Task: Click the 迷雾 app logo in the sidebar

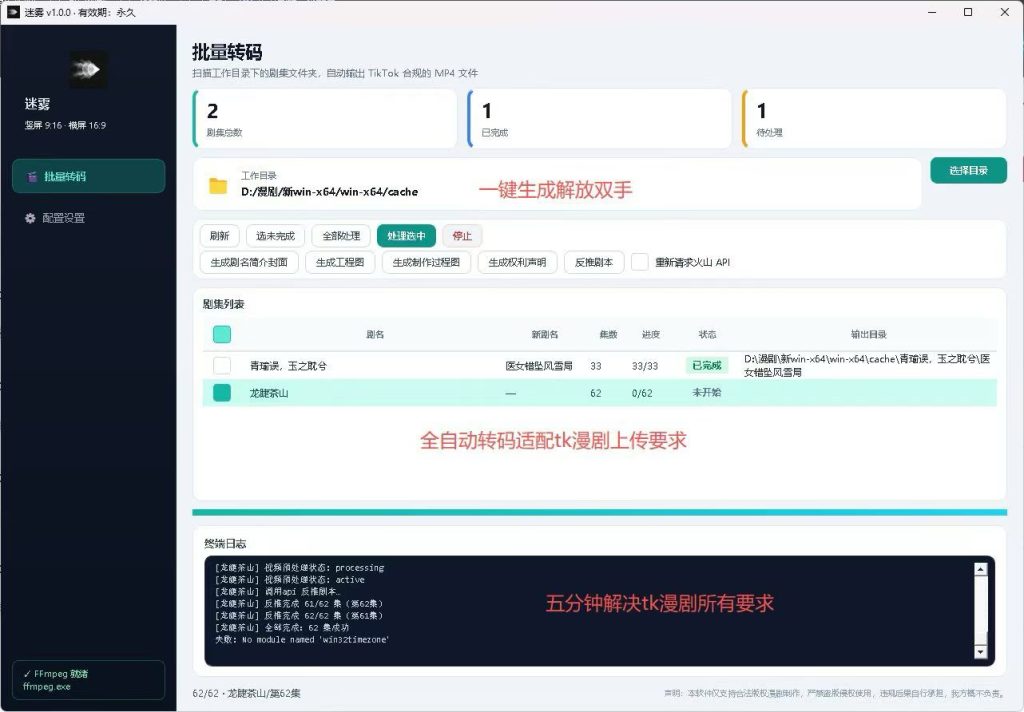Action: 89,69
